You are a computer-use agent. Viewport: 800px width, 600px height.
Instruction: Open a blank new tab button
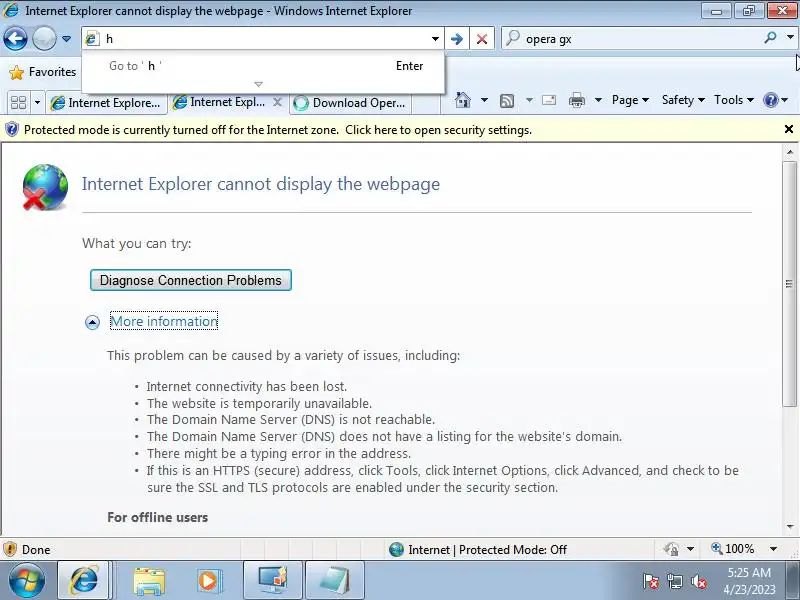[426, 103]
